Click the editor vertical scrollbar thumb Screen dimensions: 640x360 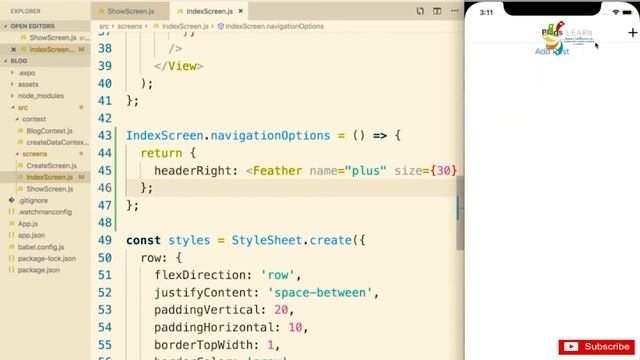coord(460,213)
